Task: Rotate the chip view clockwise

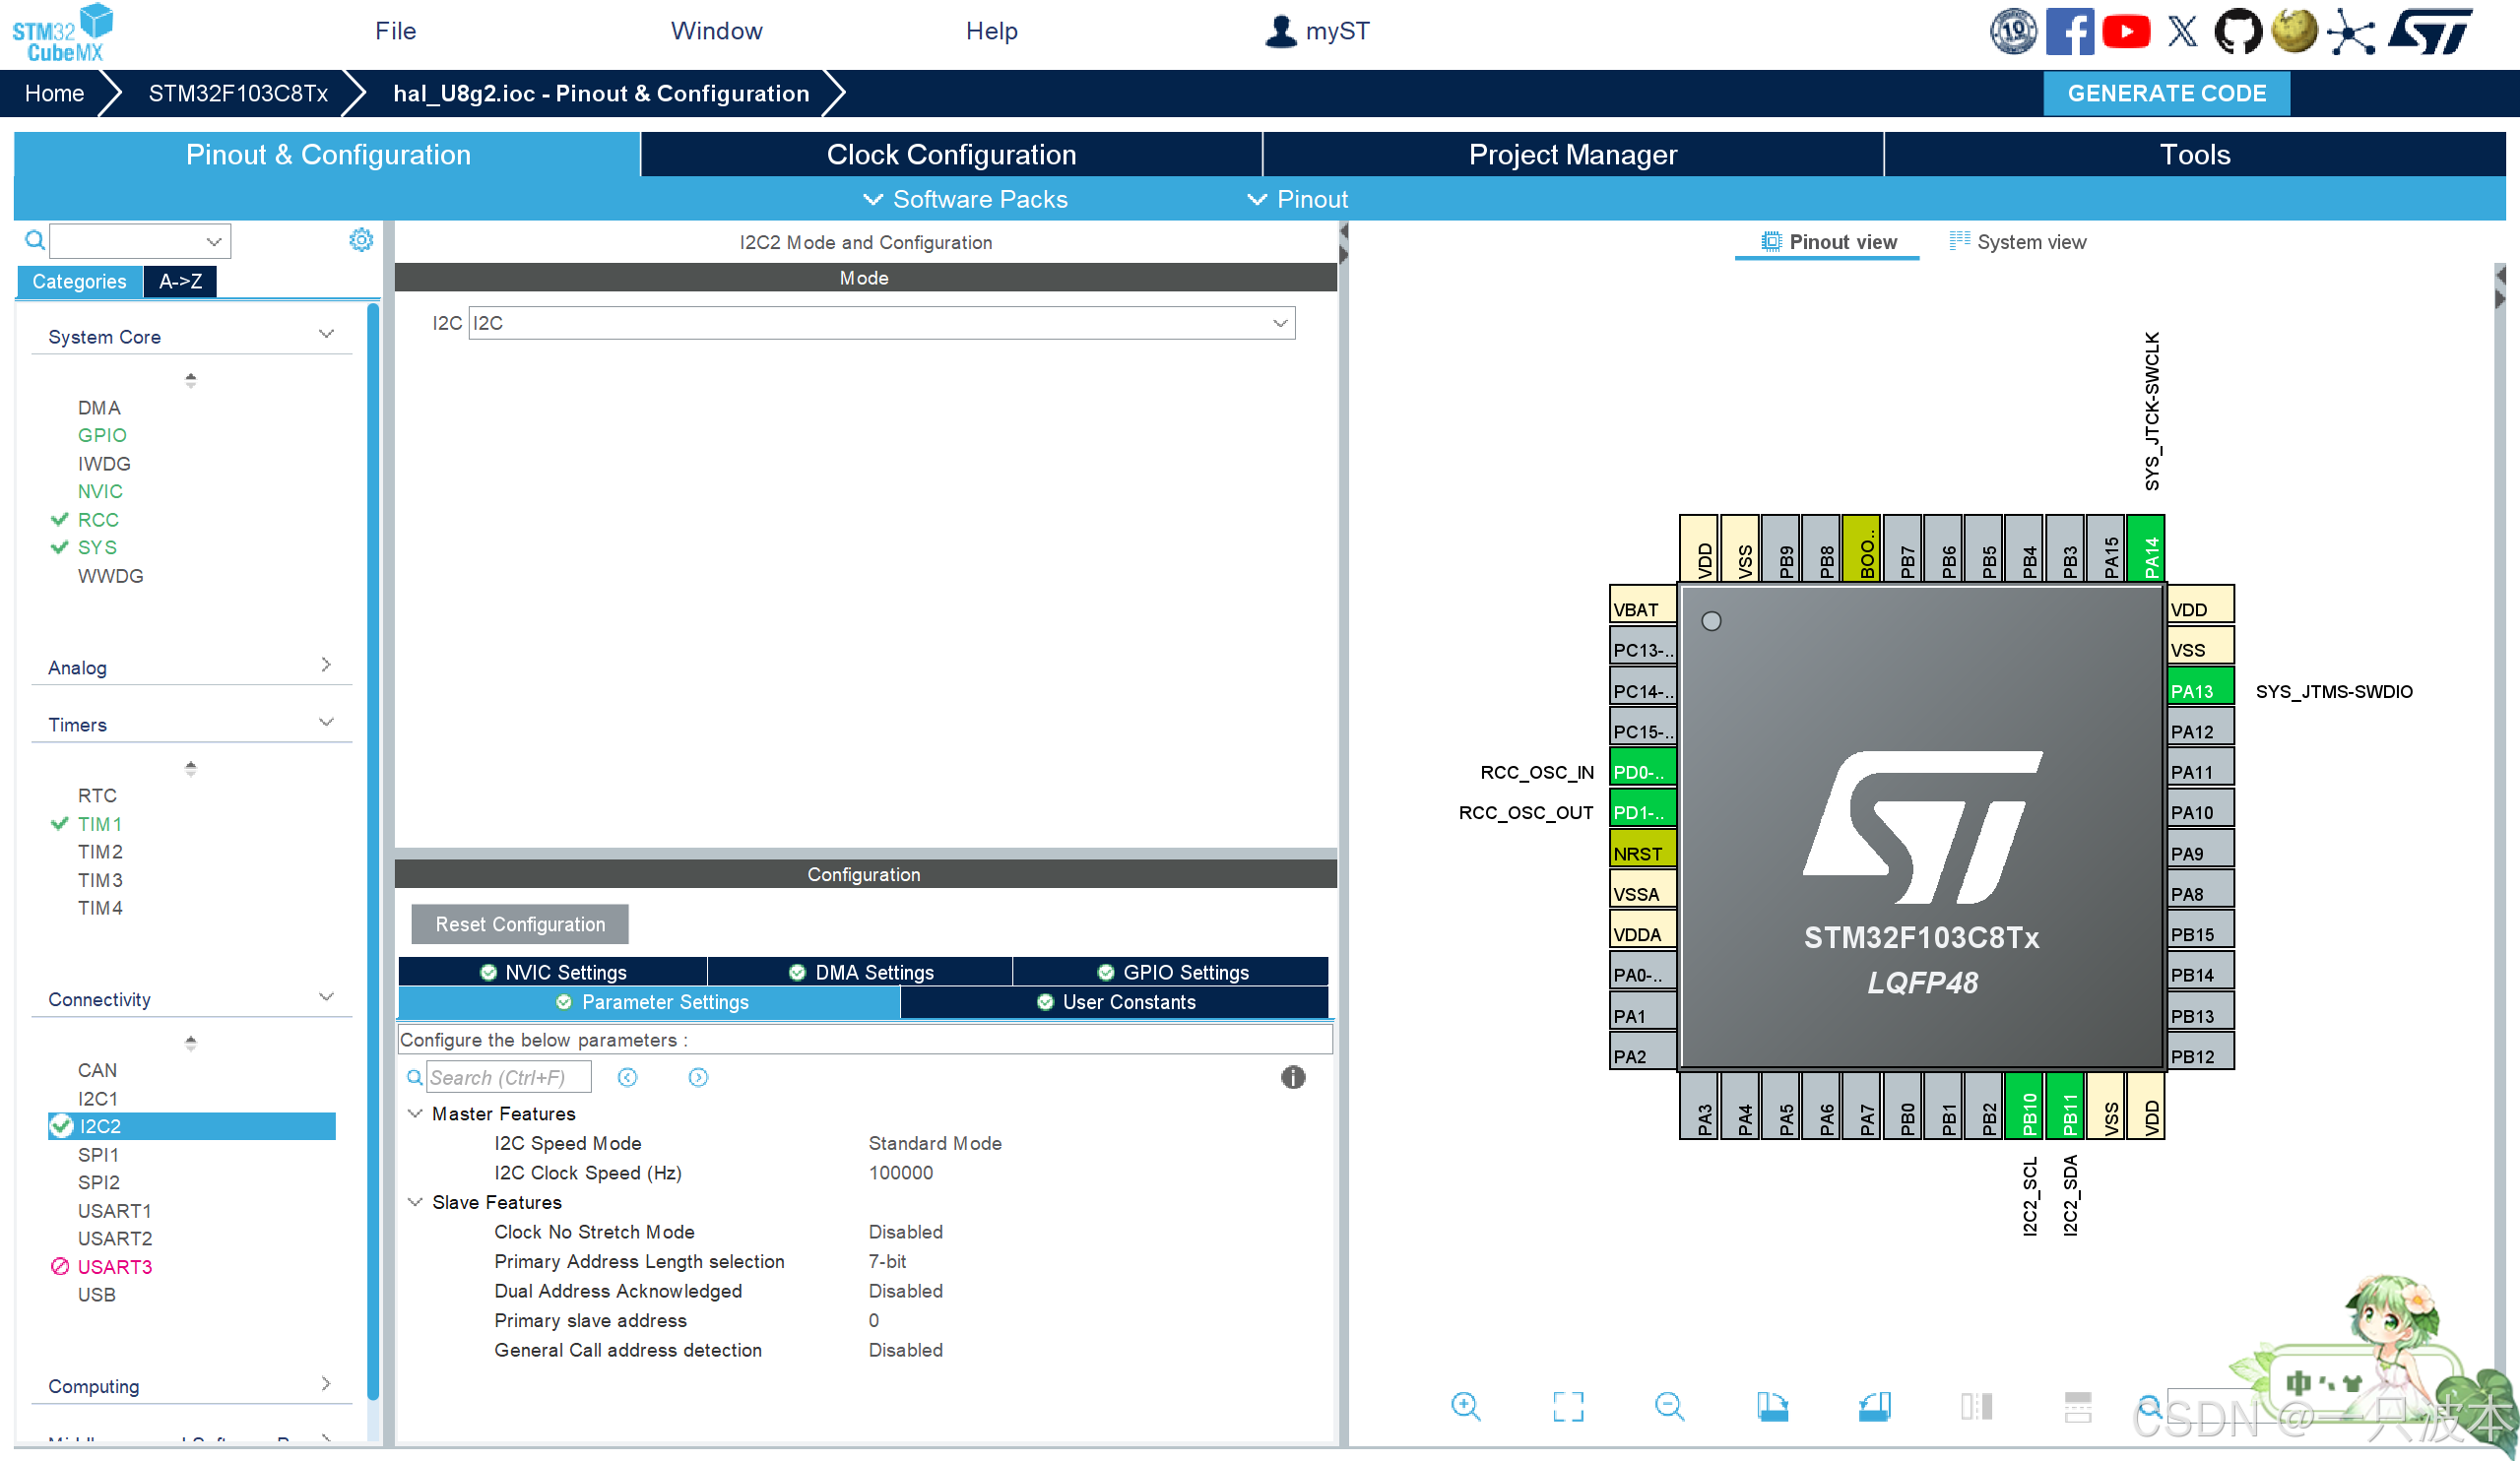Action: (1772, 1406)
